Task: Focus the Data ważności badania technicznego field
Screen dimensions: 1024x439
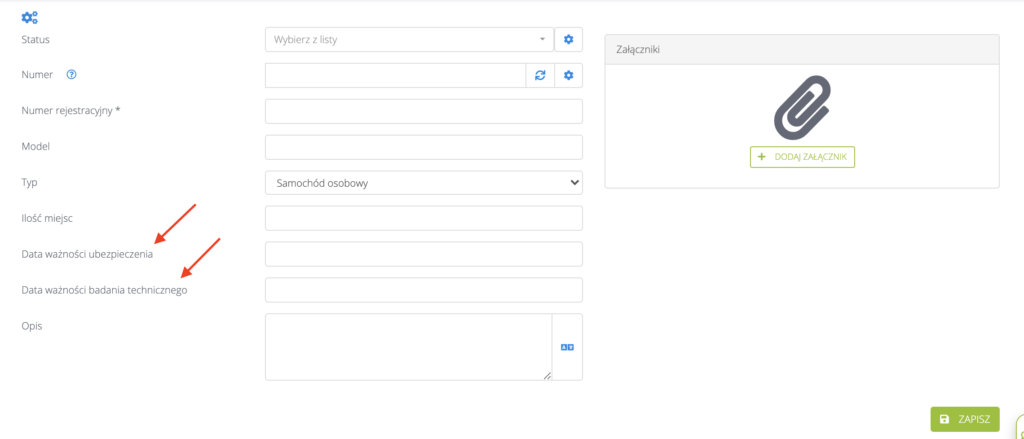Action: pyautogui.click(x=423, y=290)
